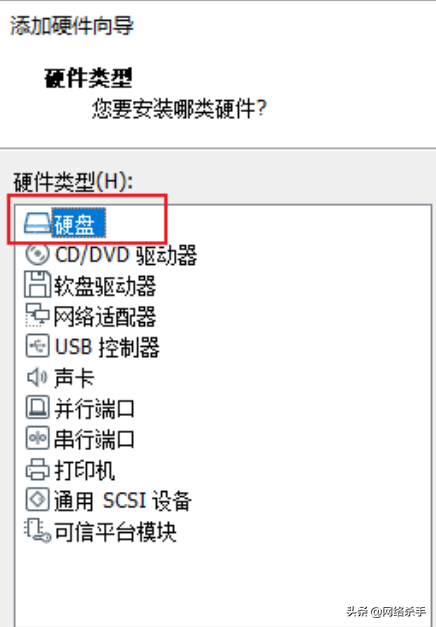The image size is (436, 627).
Task: Pick 串行端口 hardware type
Action: [x=94, y=439]
